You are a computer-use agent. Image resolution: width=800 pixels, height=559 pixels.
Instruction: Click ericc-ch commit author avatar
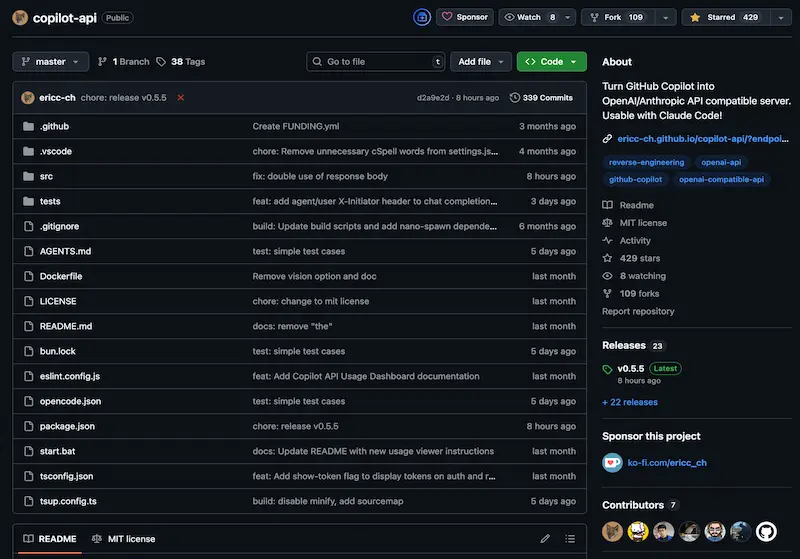tap(28, 97)
